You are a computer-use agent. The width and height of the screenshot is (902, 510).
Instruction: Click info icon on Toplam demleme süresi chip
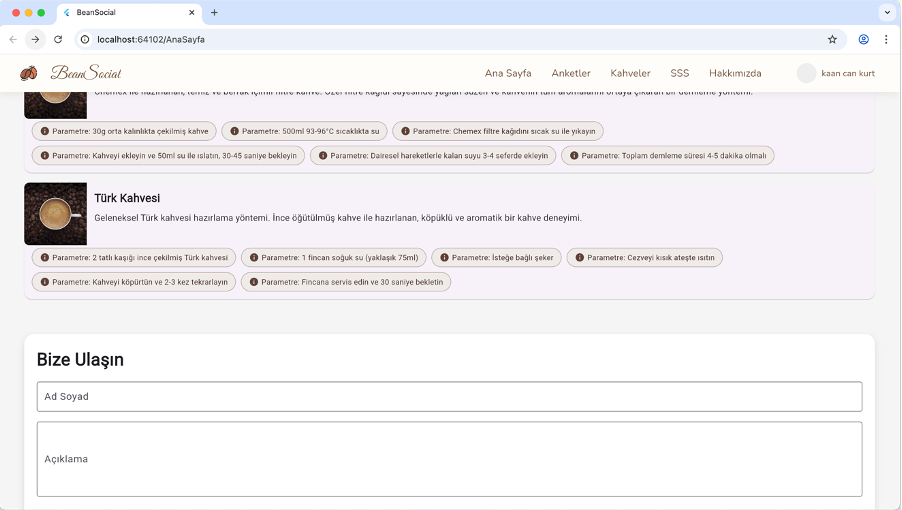(x=574, y=155)
